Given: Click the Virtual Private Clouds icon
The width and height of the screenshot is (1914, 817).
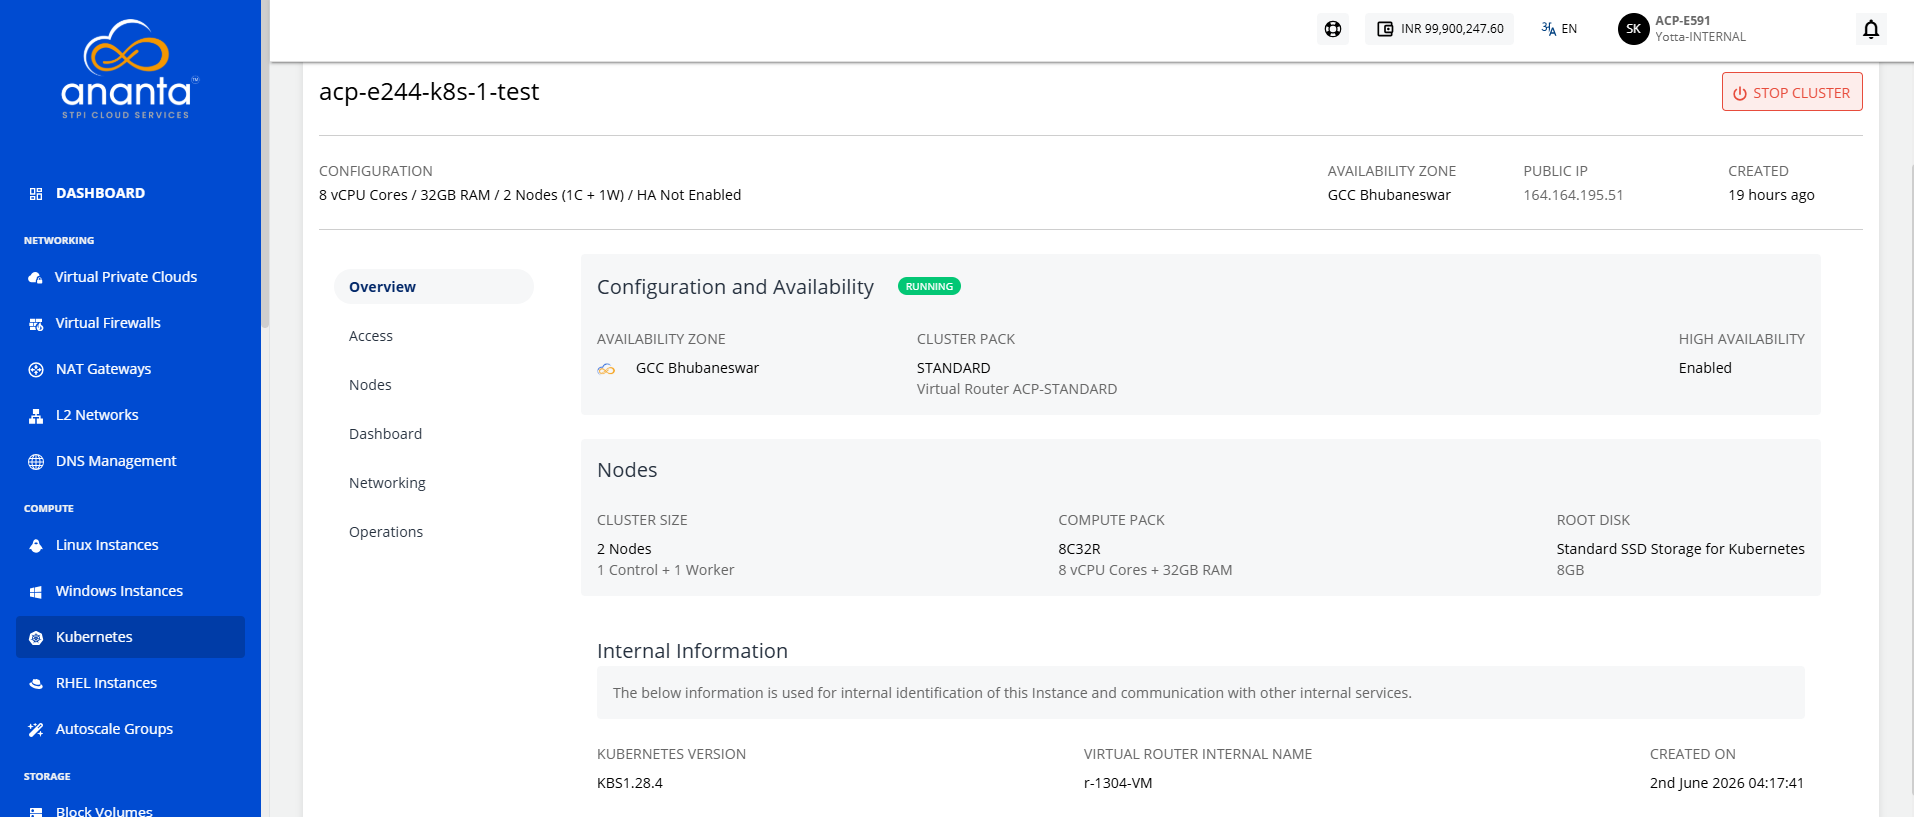Looking at the screenshot, I should pos(36,278).
